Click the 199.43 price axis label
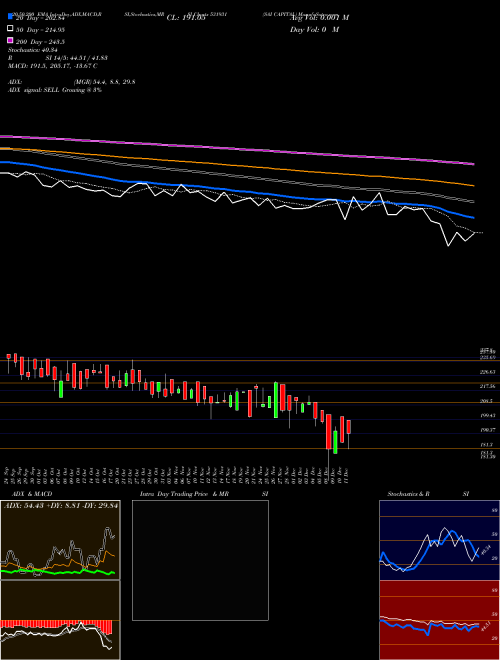500x660 pixels. coord(487,415)
